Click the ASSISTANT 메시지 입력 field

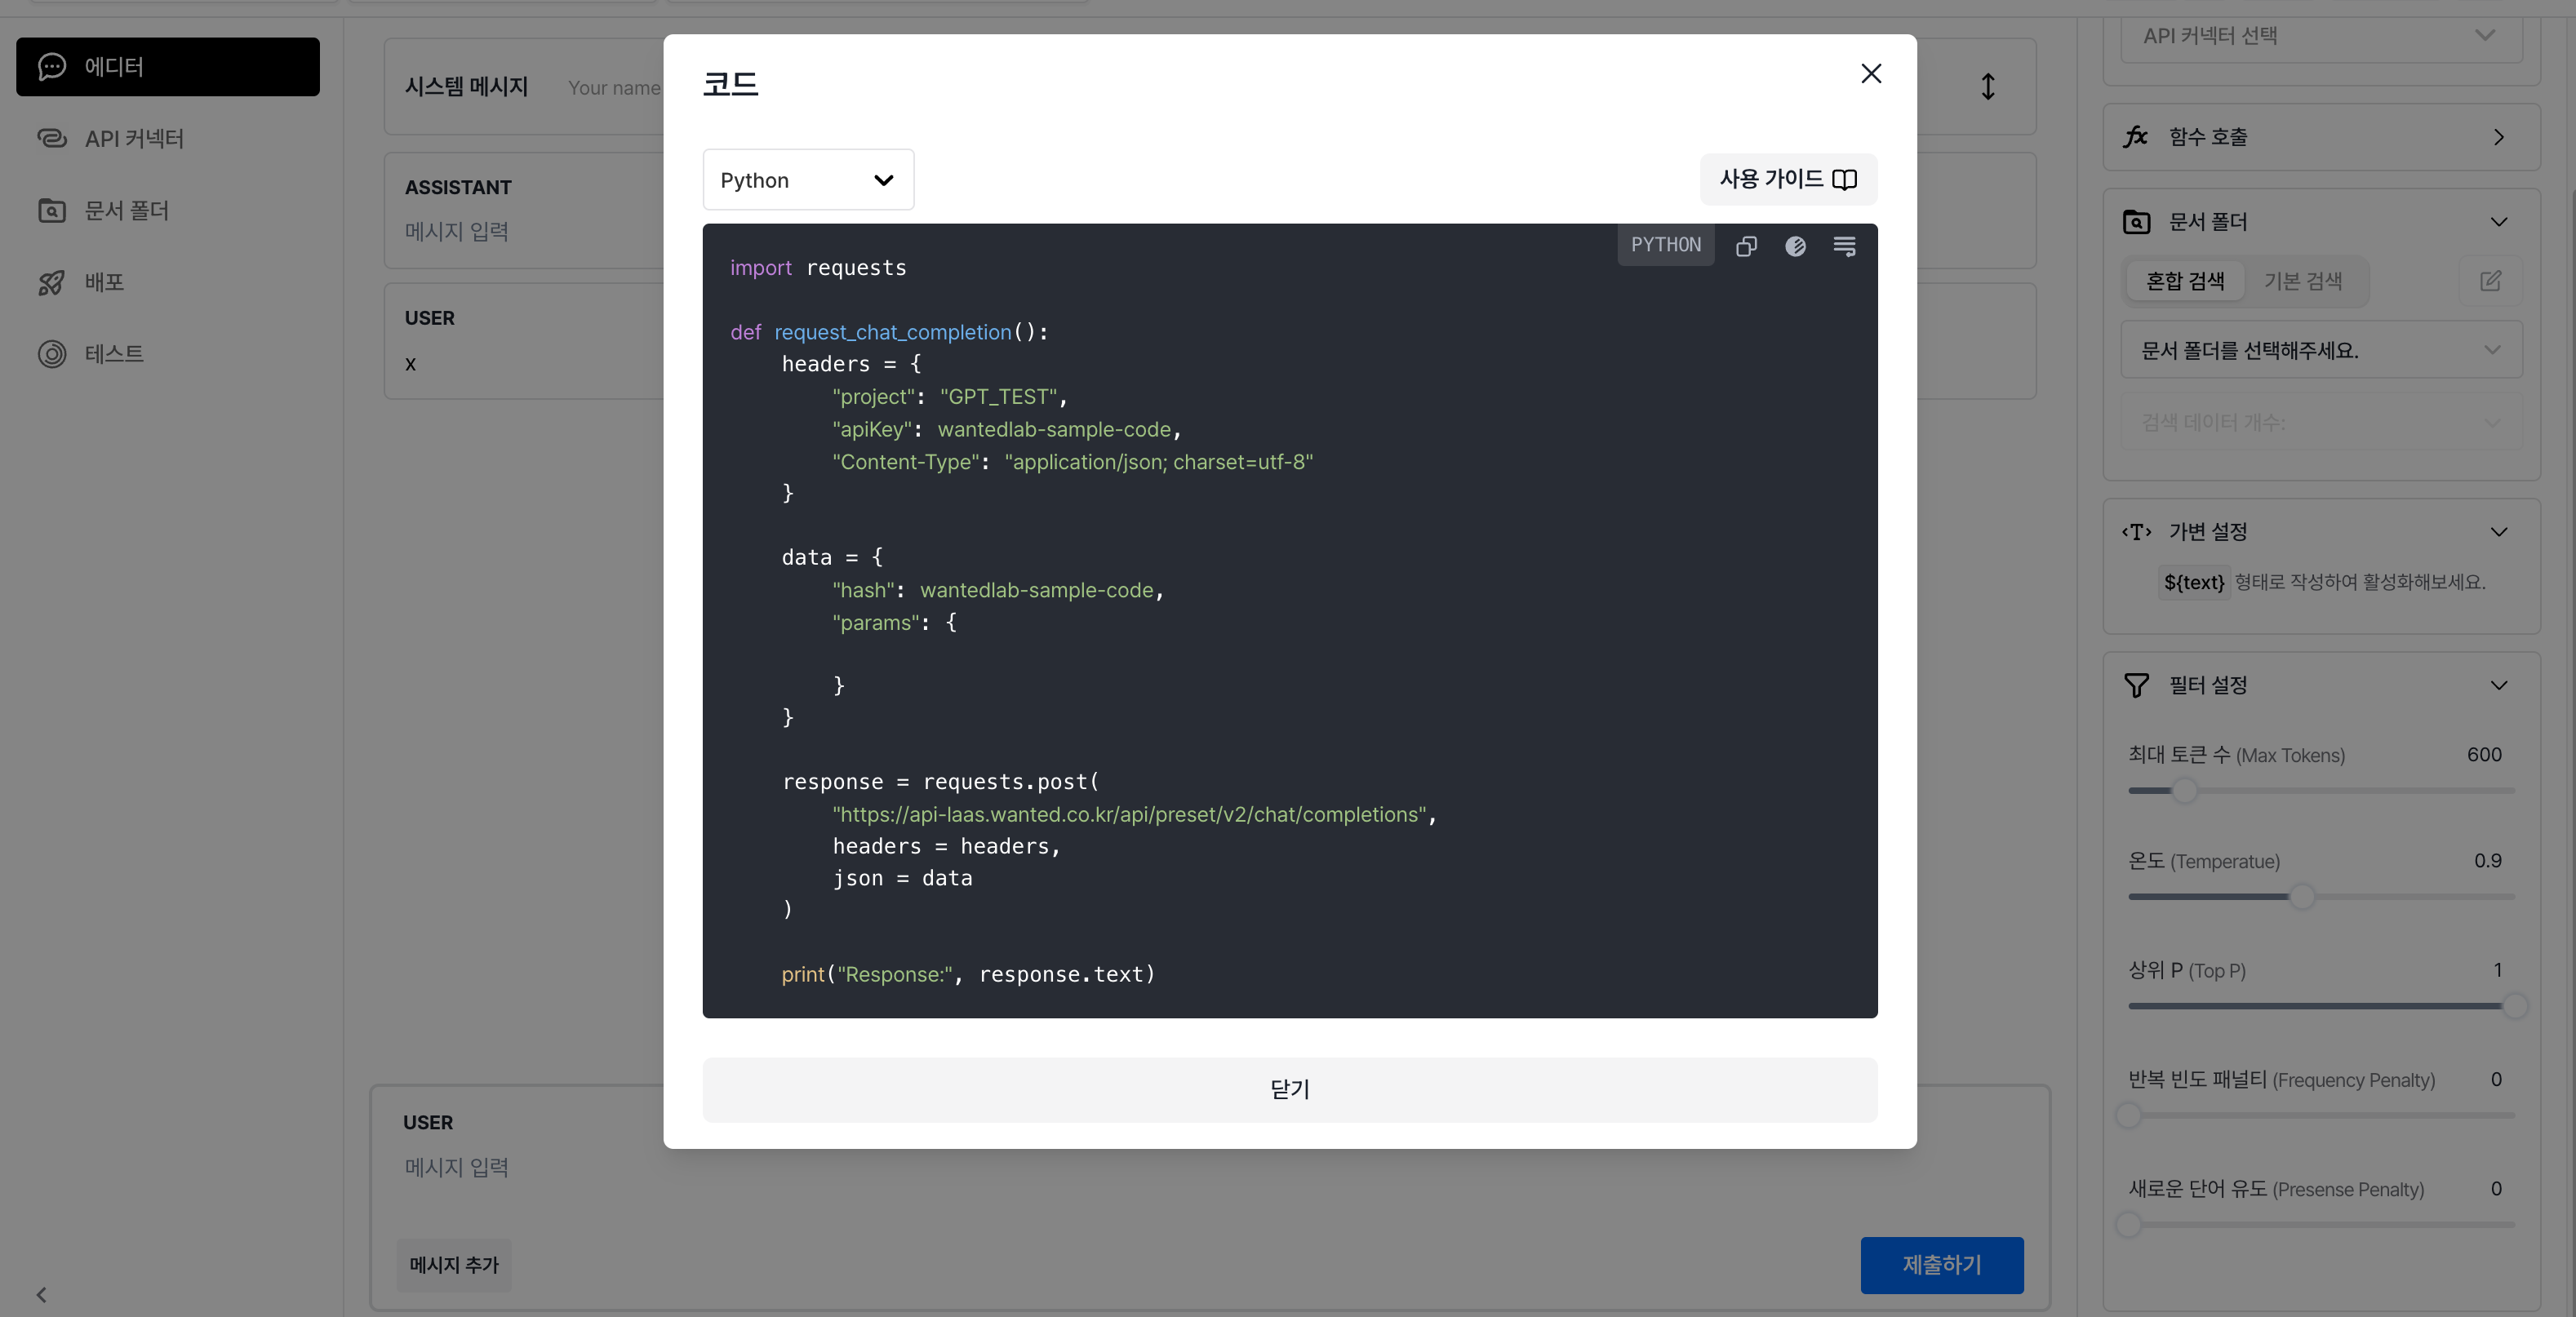pyautogui.click(x=457, y=232)
